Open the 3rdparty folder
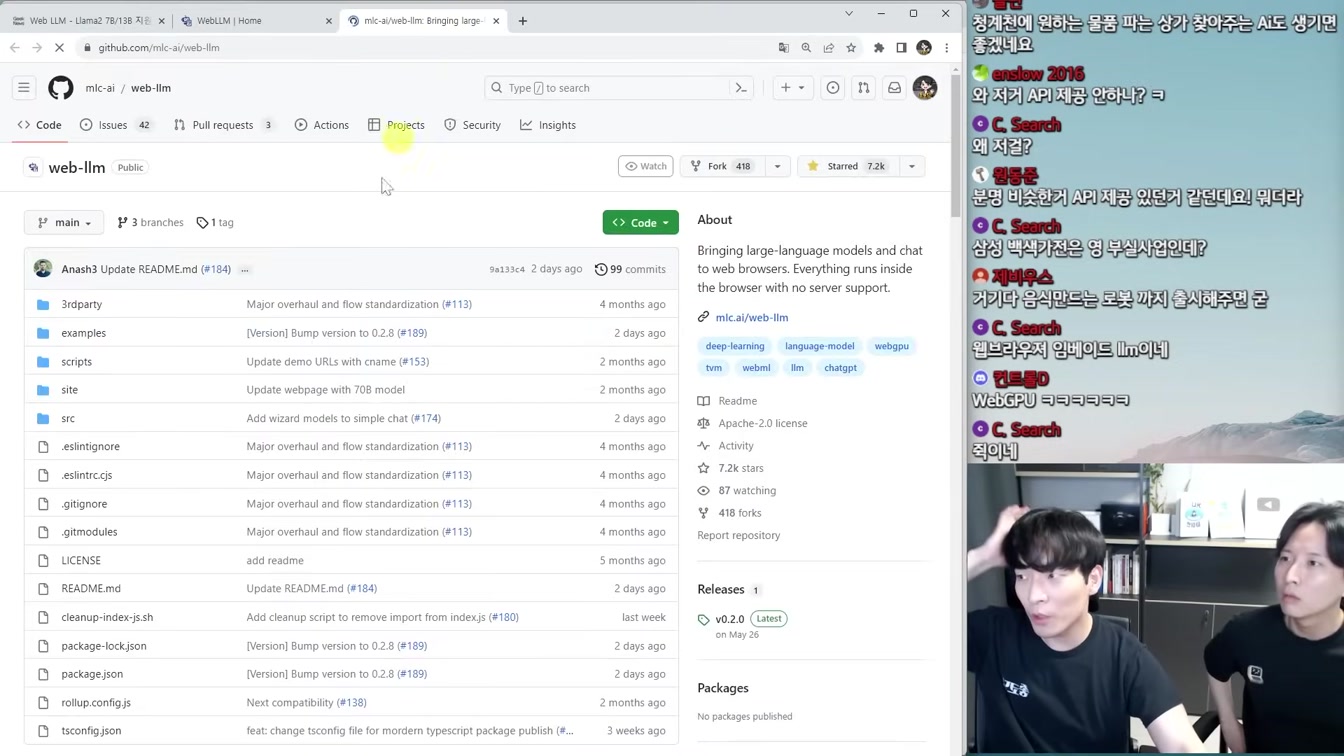This screenshot has height=756, width=1344. [81, 304]
